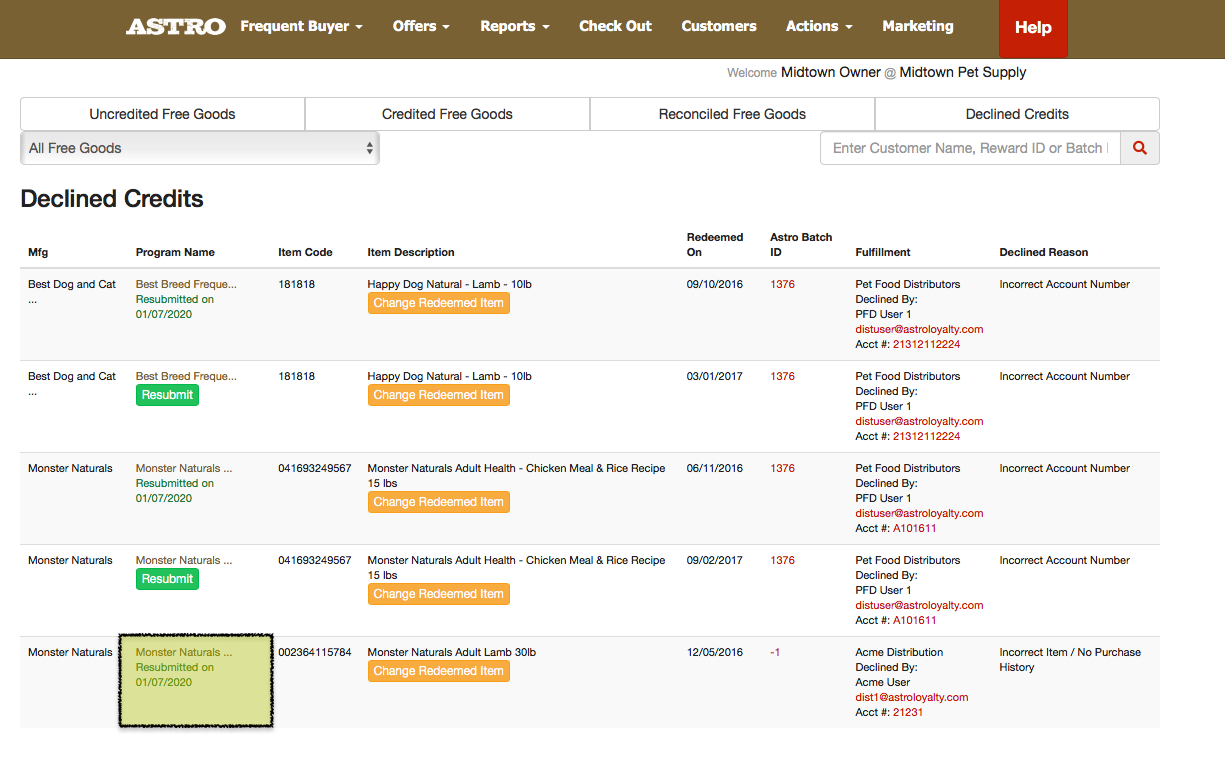
Task: Resubmit the 03/01/2017 Best Breed credit
Action: 167,395
